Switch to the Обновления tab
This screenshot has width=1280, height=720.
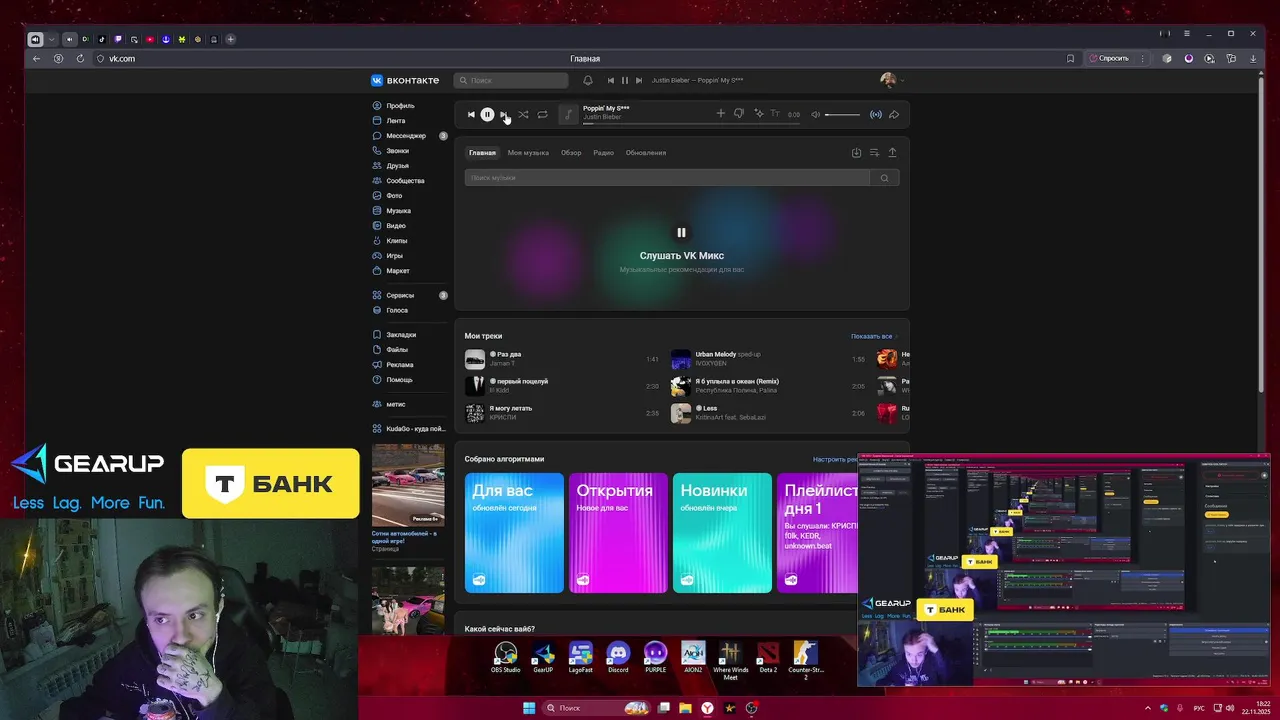[x=646, y=153]
